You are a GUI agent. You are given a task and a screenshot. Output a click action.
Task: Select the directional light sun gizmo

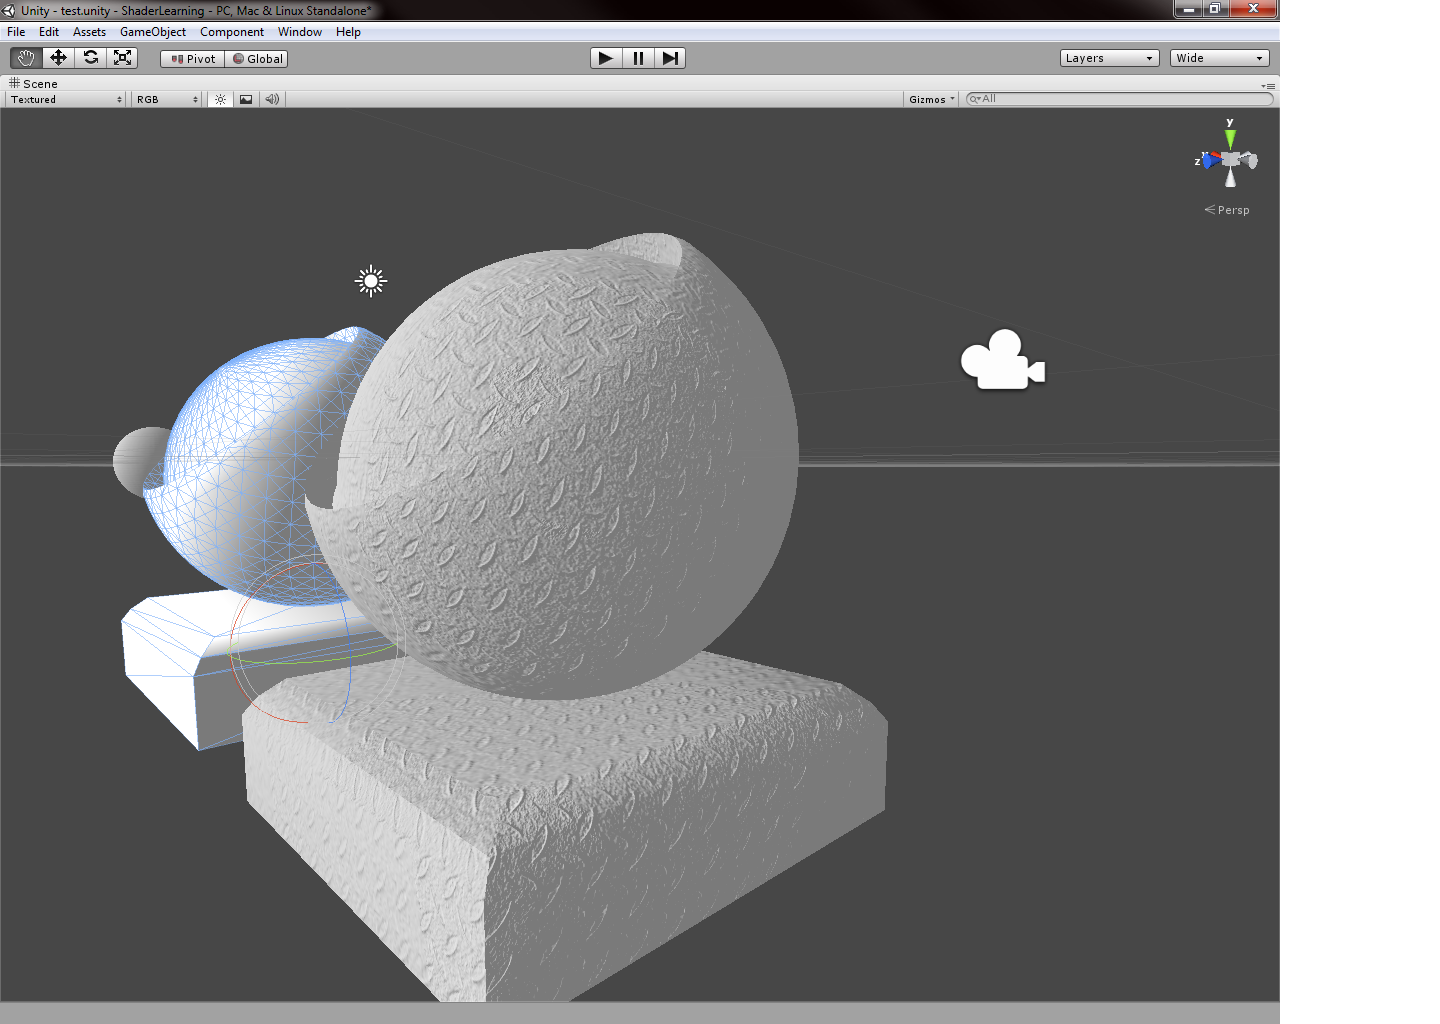[x=371, y=281]
